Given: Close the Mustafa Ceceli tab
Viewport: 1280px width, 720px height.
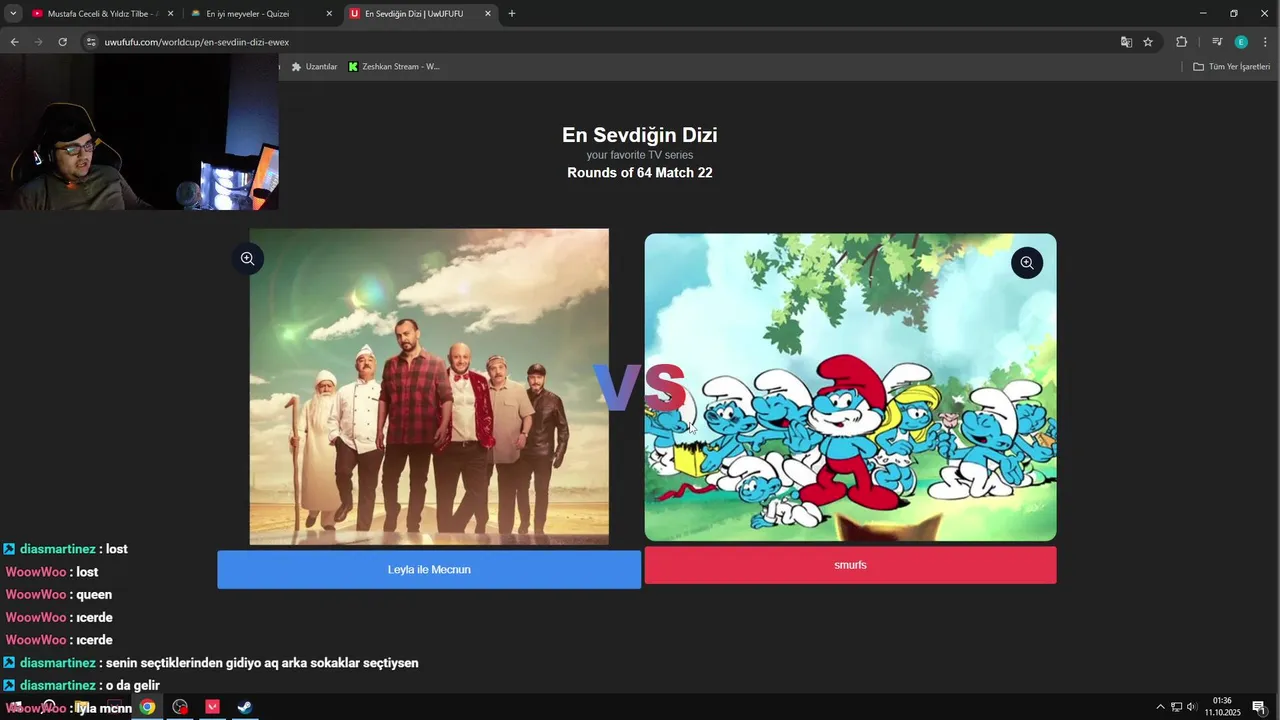Looking at the screenshot, I should 170,14.
